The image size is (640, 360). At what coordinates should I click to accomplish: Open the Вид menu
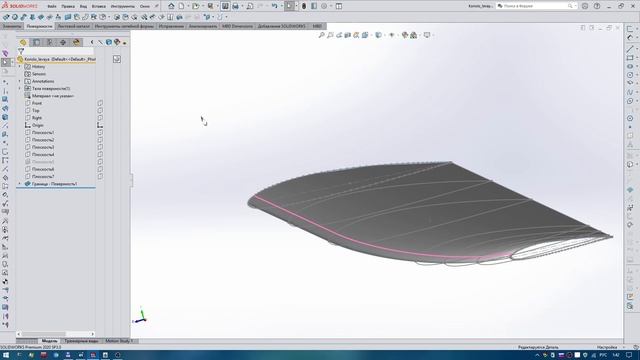pyautogui.click(x=83, y=7)
